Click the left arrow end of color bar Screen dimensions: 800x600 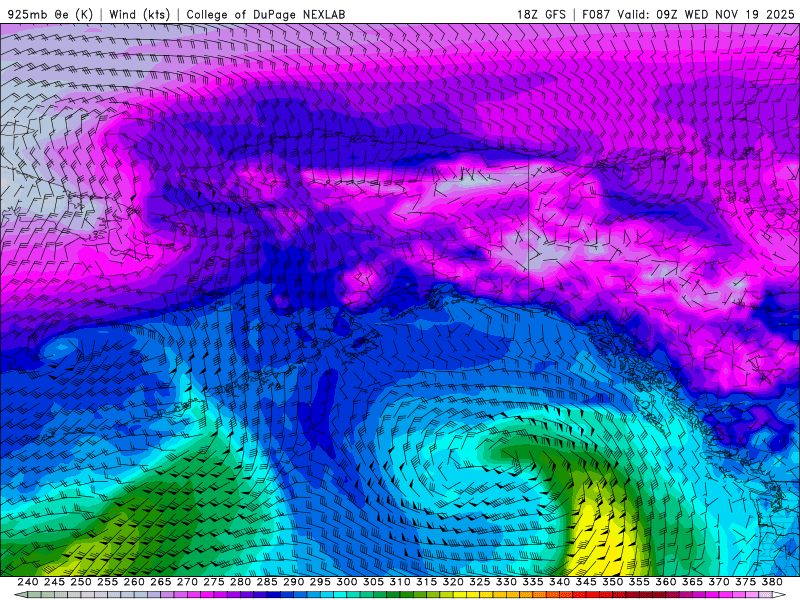pyautogui.click(x=20, y=595)
